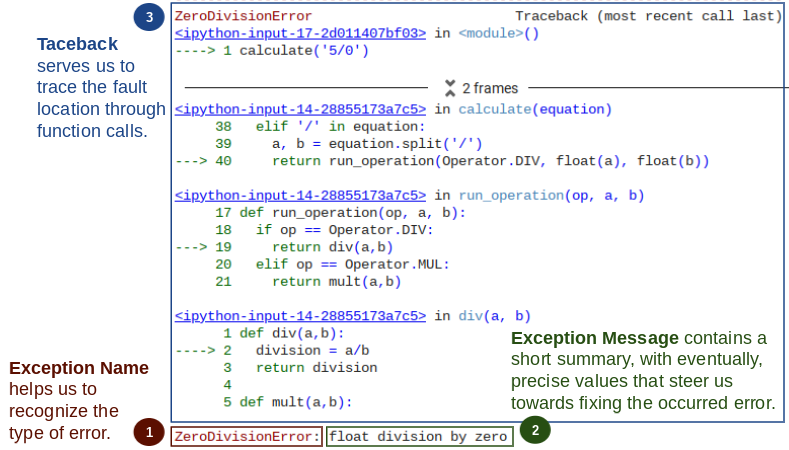Screen dimensions: 789x450
Task: Click line 20 elif op == Operator.MUL
Action: tap(332, 264)
